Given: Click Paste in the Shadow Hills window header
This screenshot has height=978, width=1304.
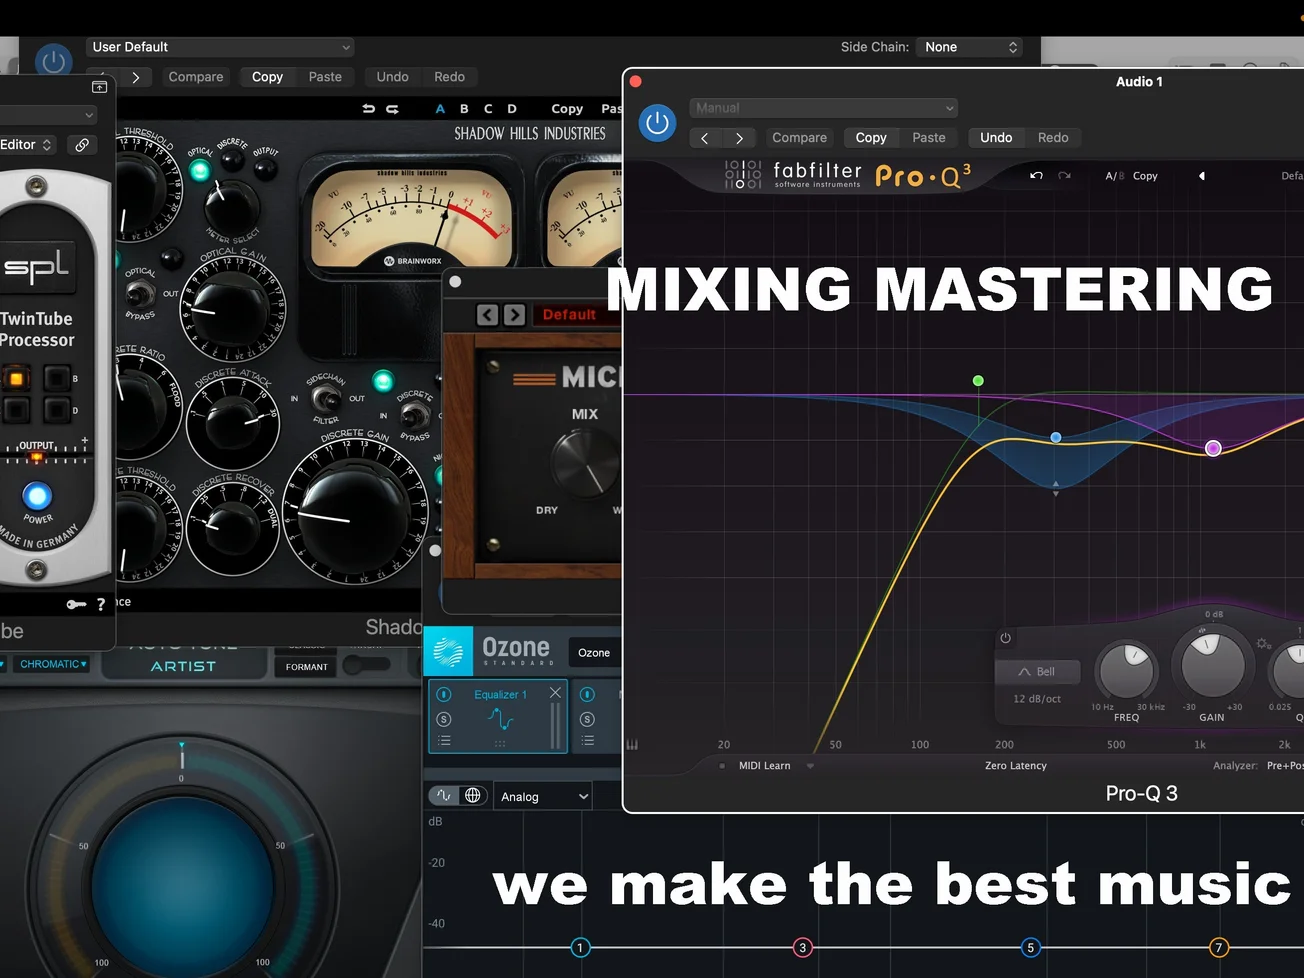Looking at the screenshot, I should [x=325, y=77].
